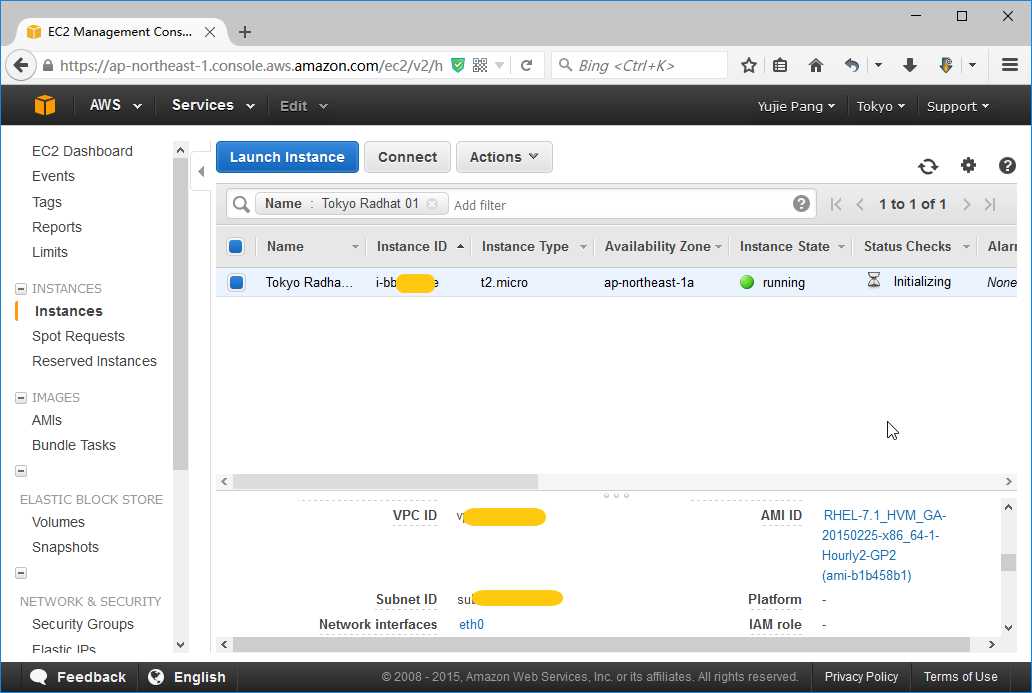Collapse the left navigation pane arrow

point(201,172)
